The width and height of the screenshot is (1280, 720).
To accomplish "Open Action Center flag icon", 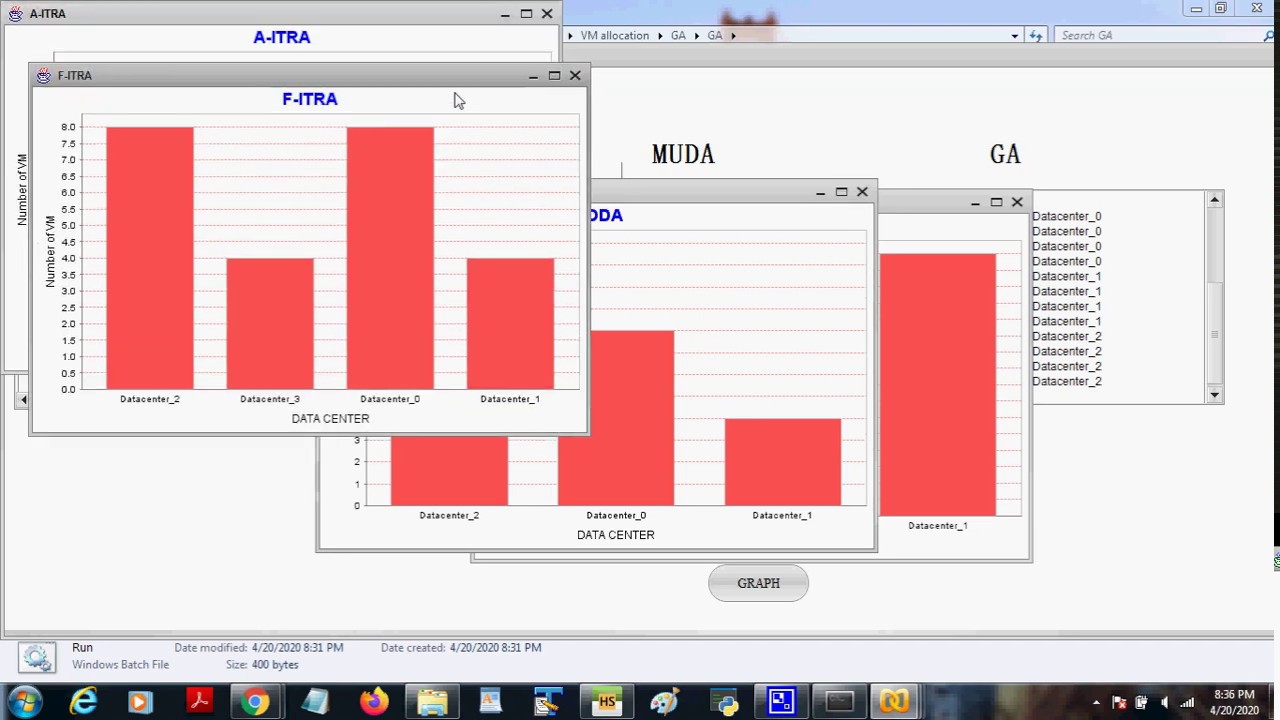I will [x=1119, y=703].
